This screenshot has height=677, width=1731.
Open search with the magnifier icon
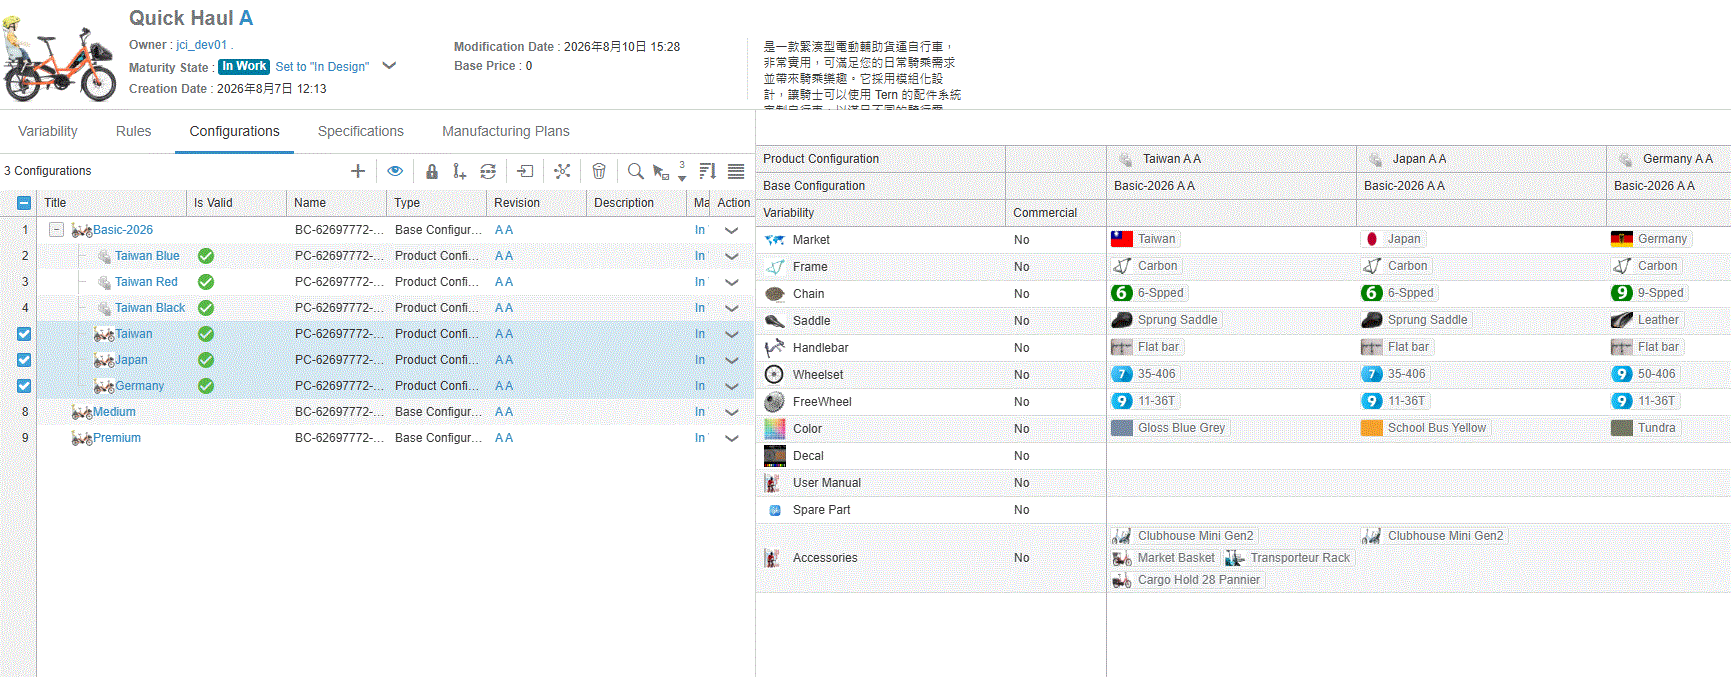(635, 171)
